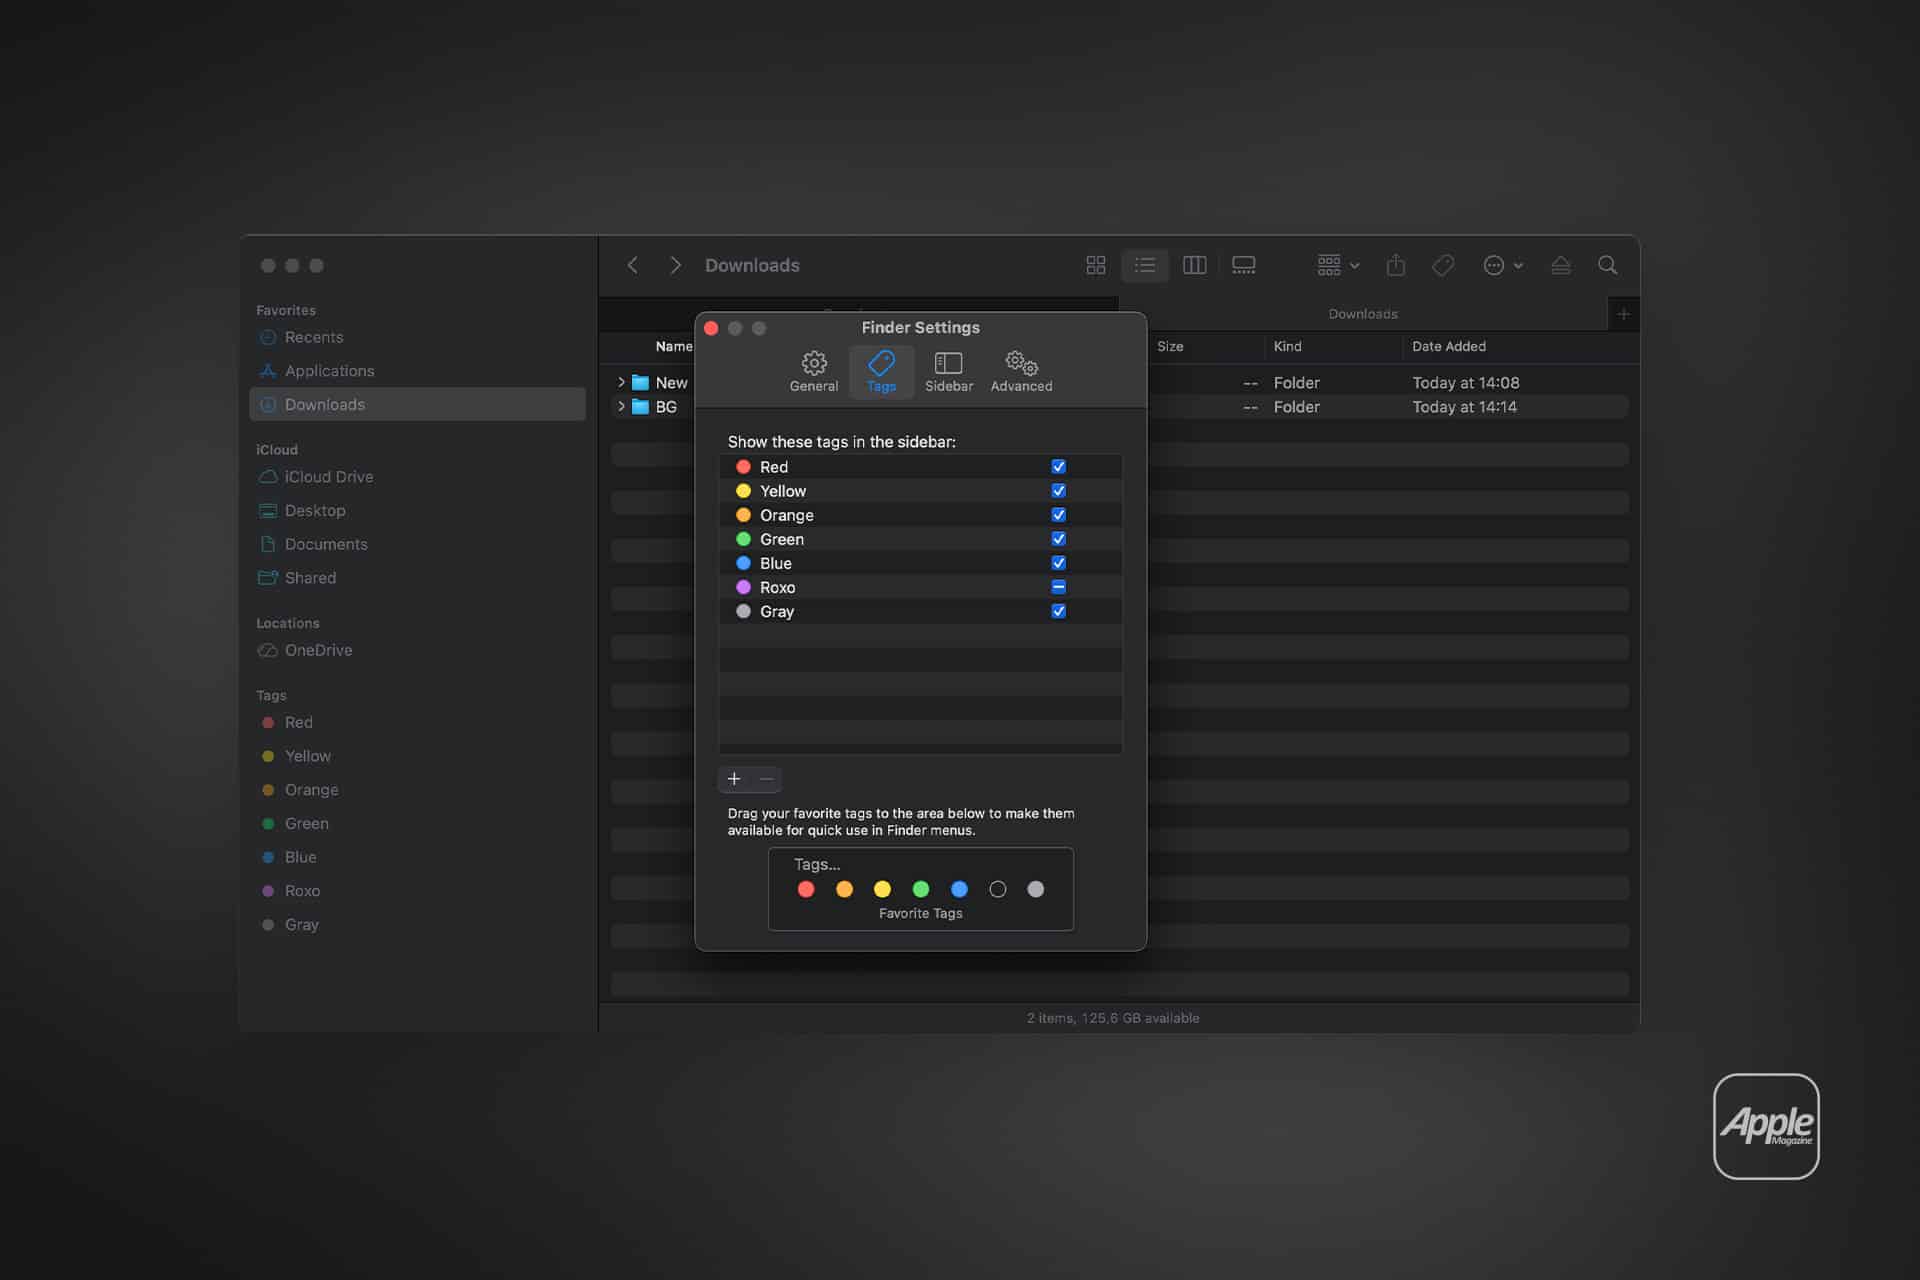Select Yellow tag in Finder sidebar
Viewport: 1920px width, 1280px height.
(417, 756)
